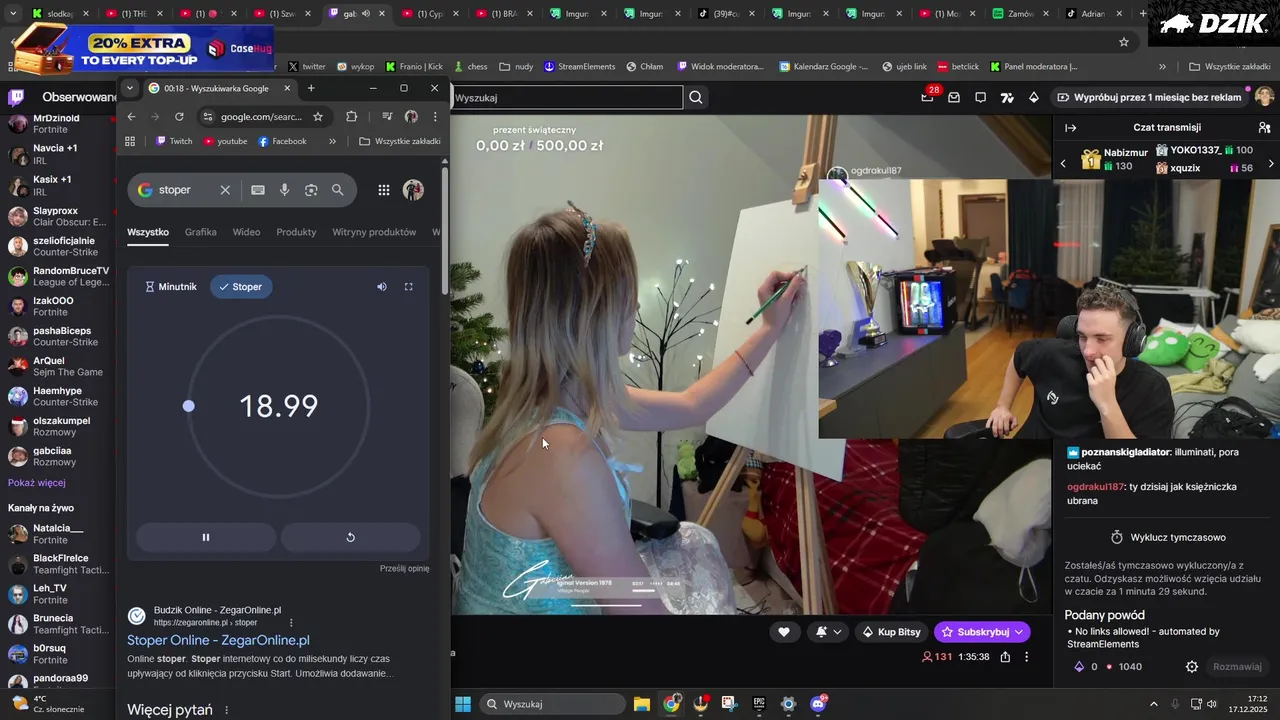Go back in the Google popup window
The height and width of the screenshot is (720, 1280).
[131, 117]
